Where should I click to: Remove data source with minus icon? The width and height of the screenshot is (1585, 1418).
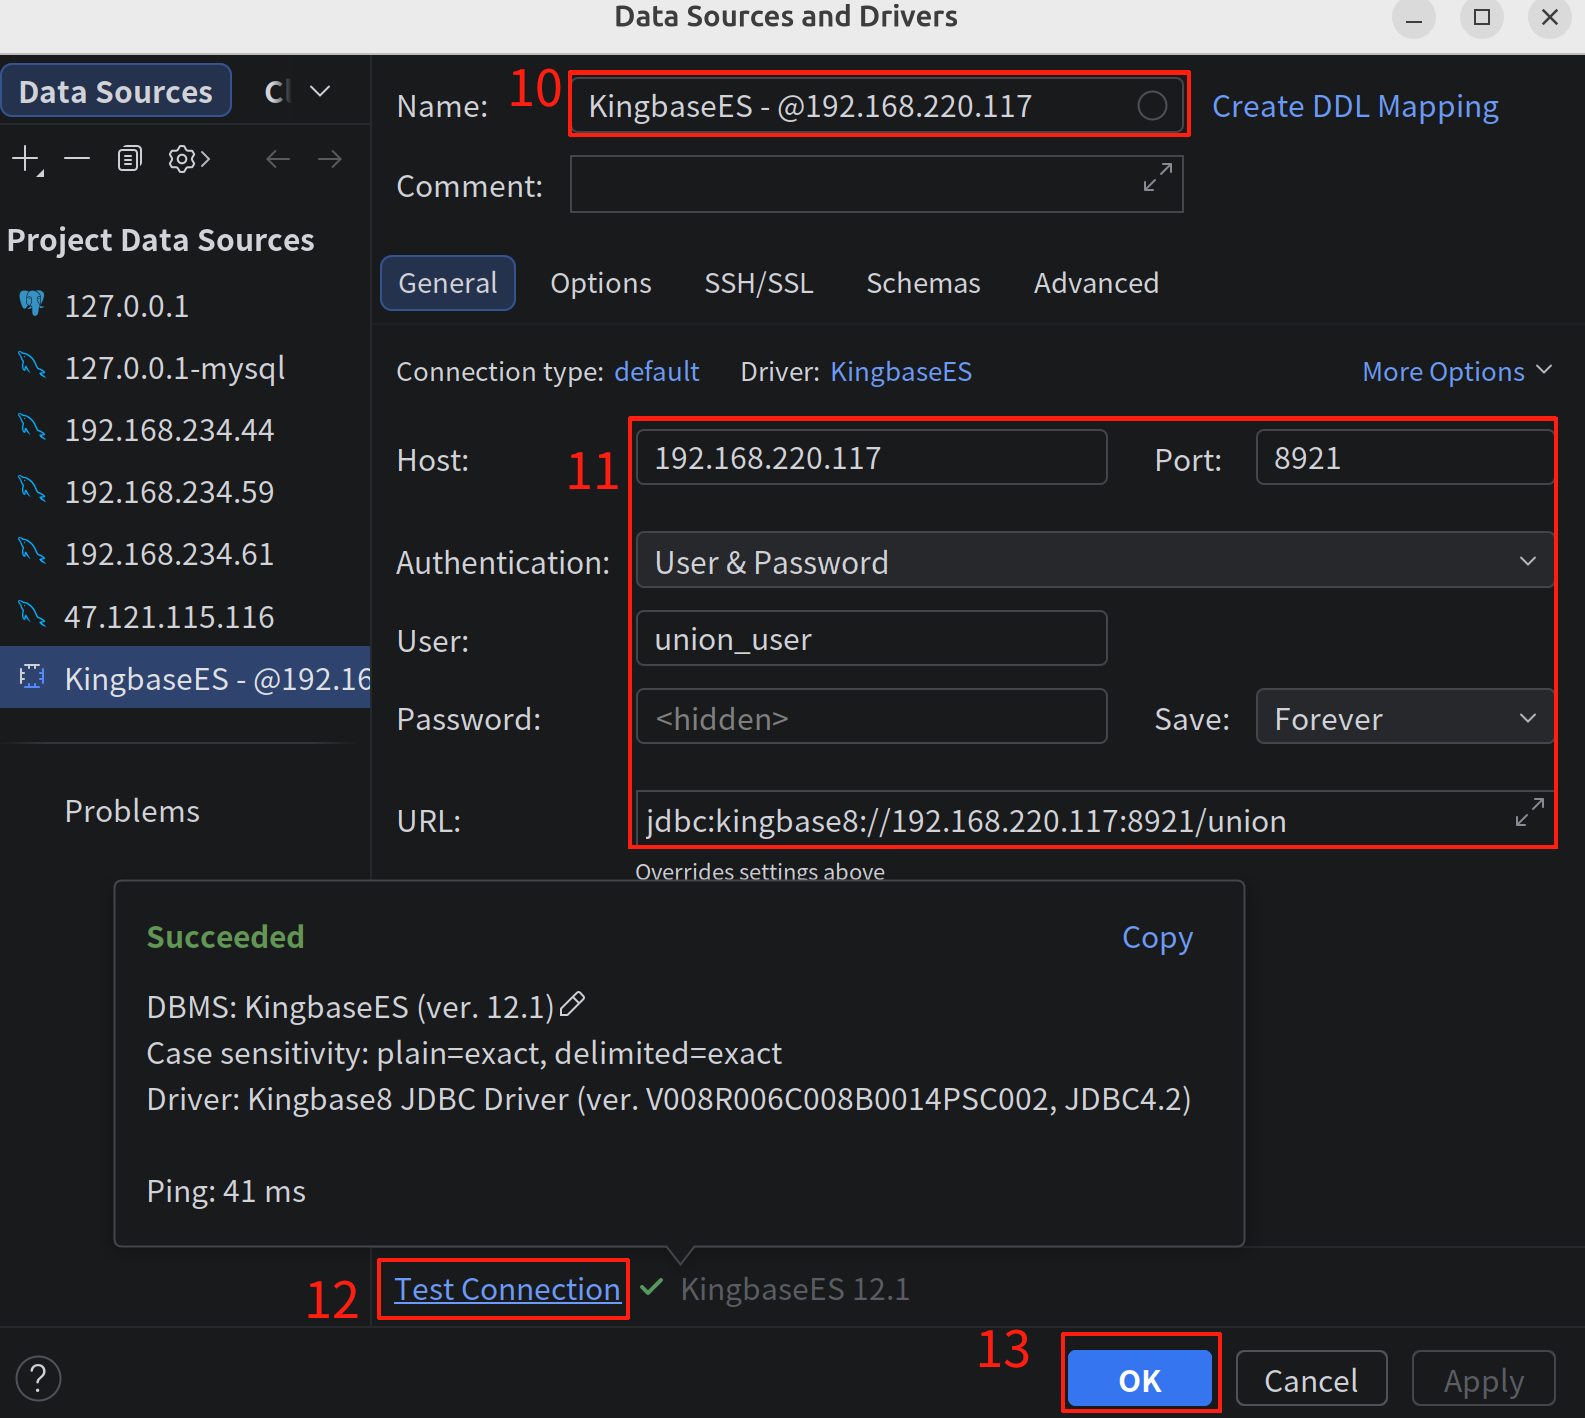pos(77,159)
